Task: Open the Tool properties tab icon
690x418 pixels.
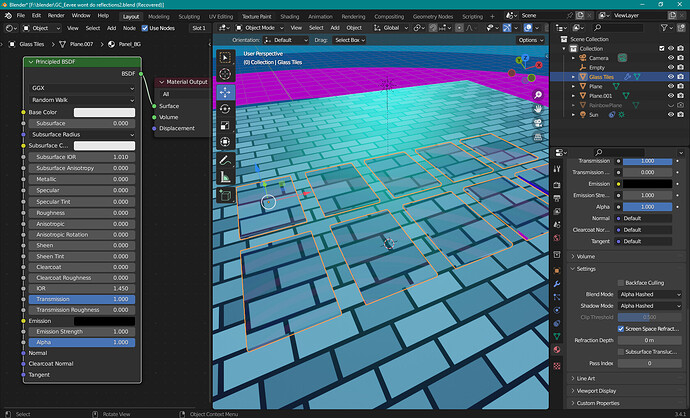Action: point(557,169)
